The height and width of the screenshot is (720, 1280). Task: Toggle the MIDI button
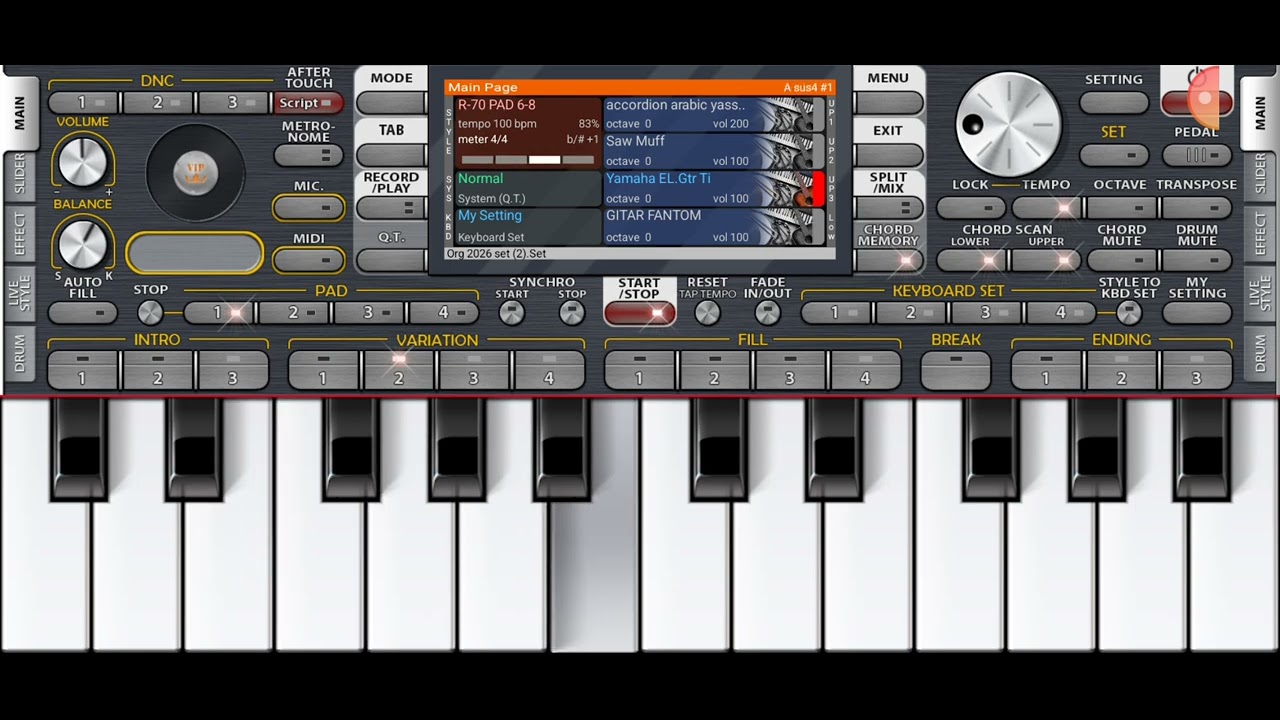click(x=308, y=260)
